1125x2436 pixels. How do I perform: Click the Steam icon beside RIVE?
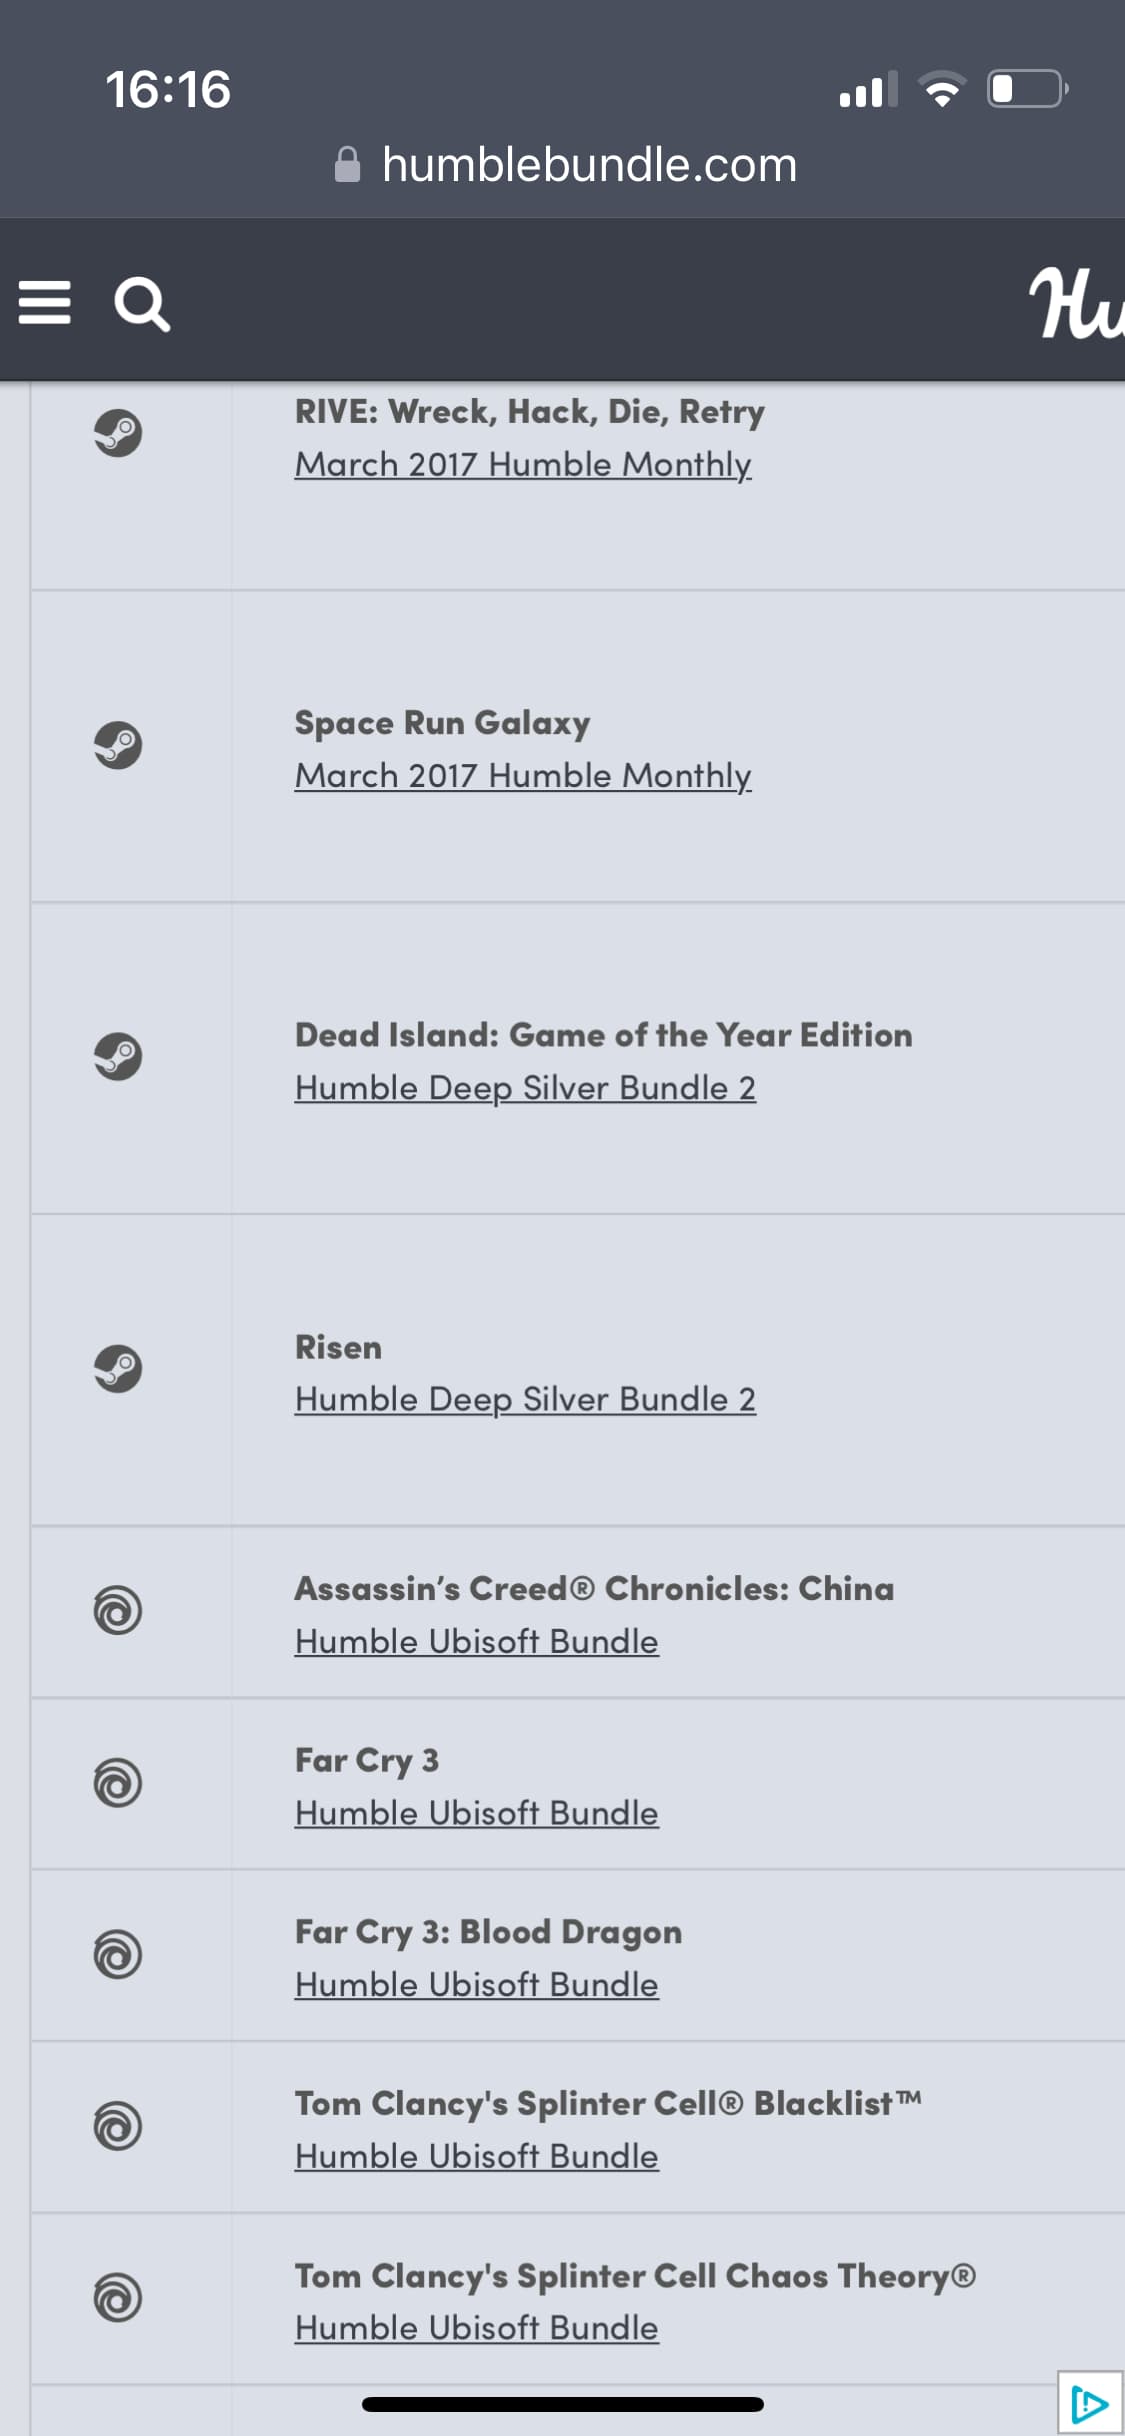(x=118, y=434)
